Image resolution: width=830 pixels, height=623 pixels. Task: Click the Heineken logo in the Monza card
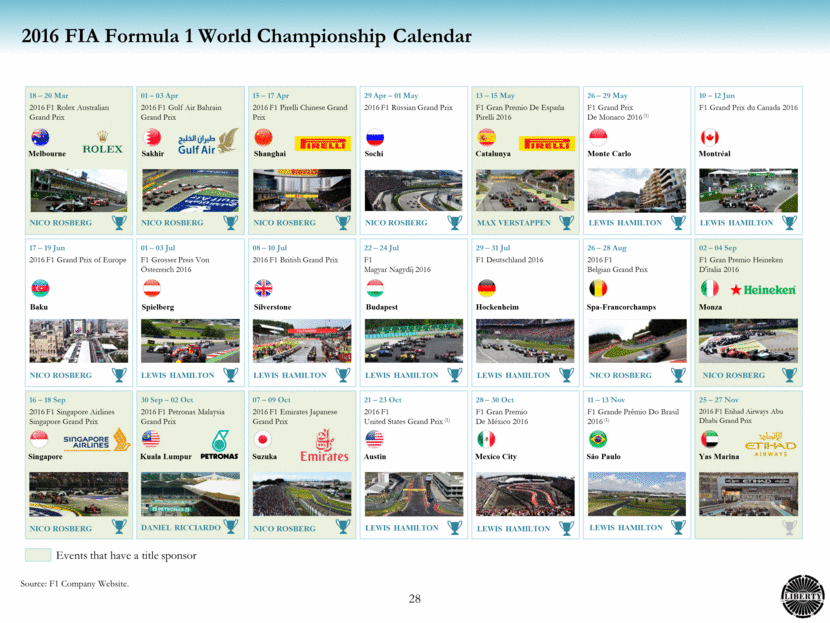(x=762, y=290)
